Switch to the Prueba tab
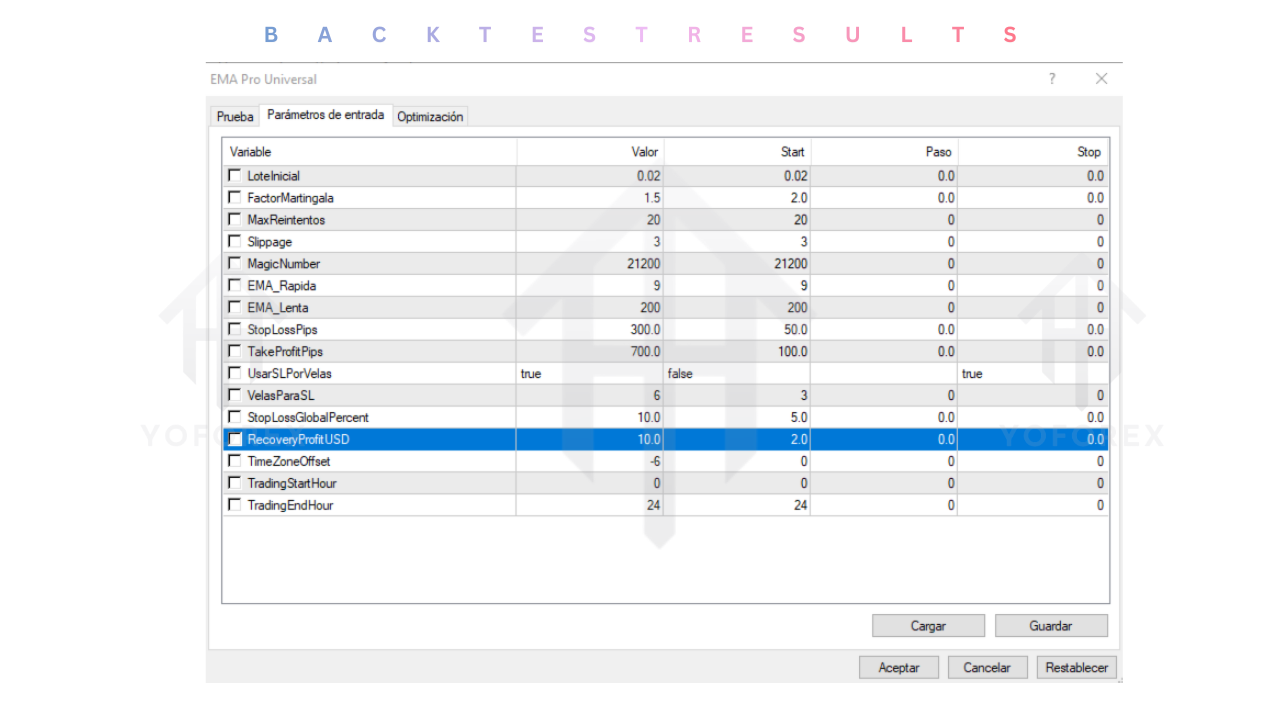 (234, 116)
